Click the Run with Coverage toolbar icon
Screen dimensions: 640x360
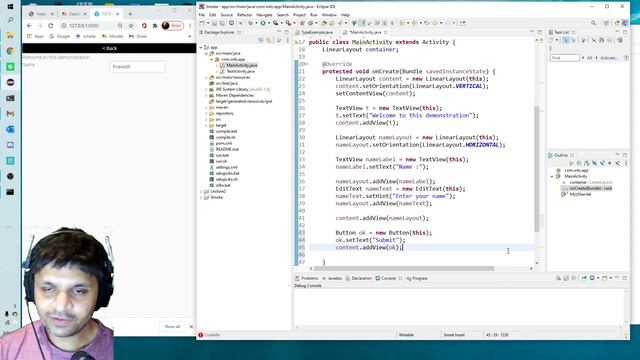[276, 23]
